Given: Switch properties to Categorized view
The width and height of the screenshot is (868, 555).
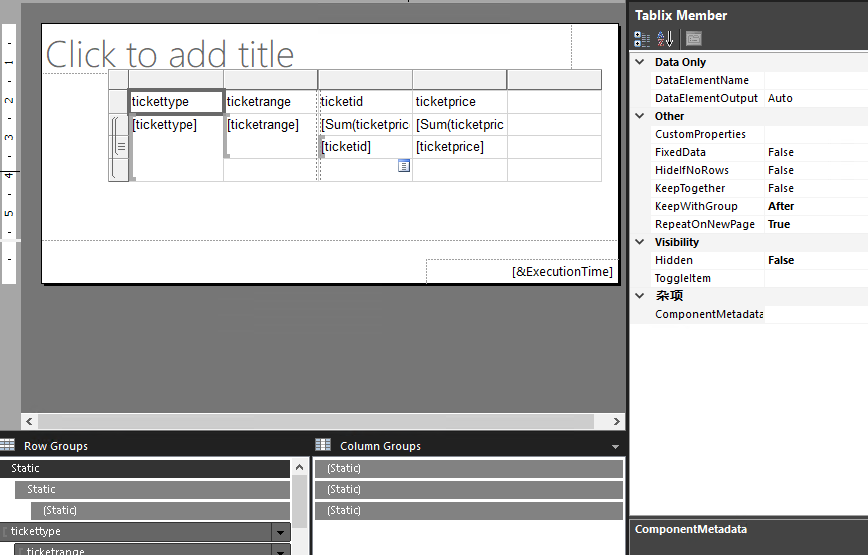Looking at the screenshot, I should point(642,39).
